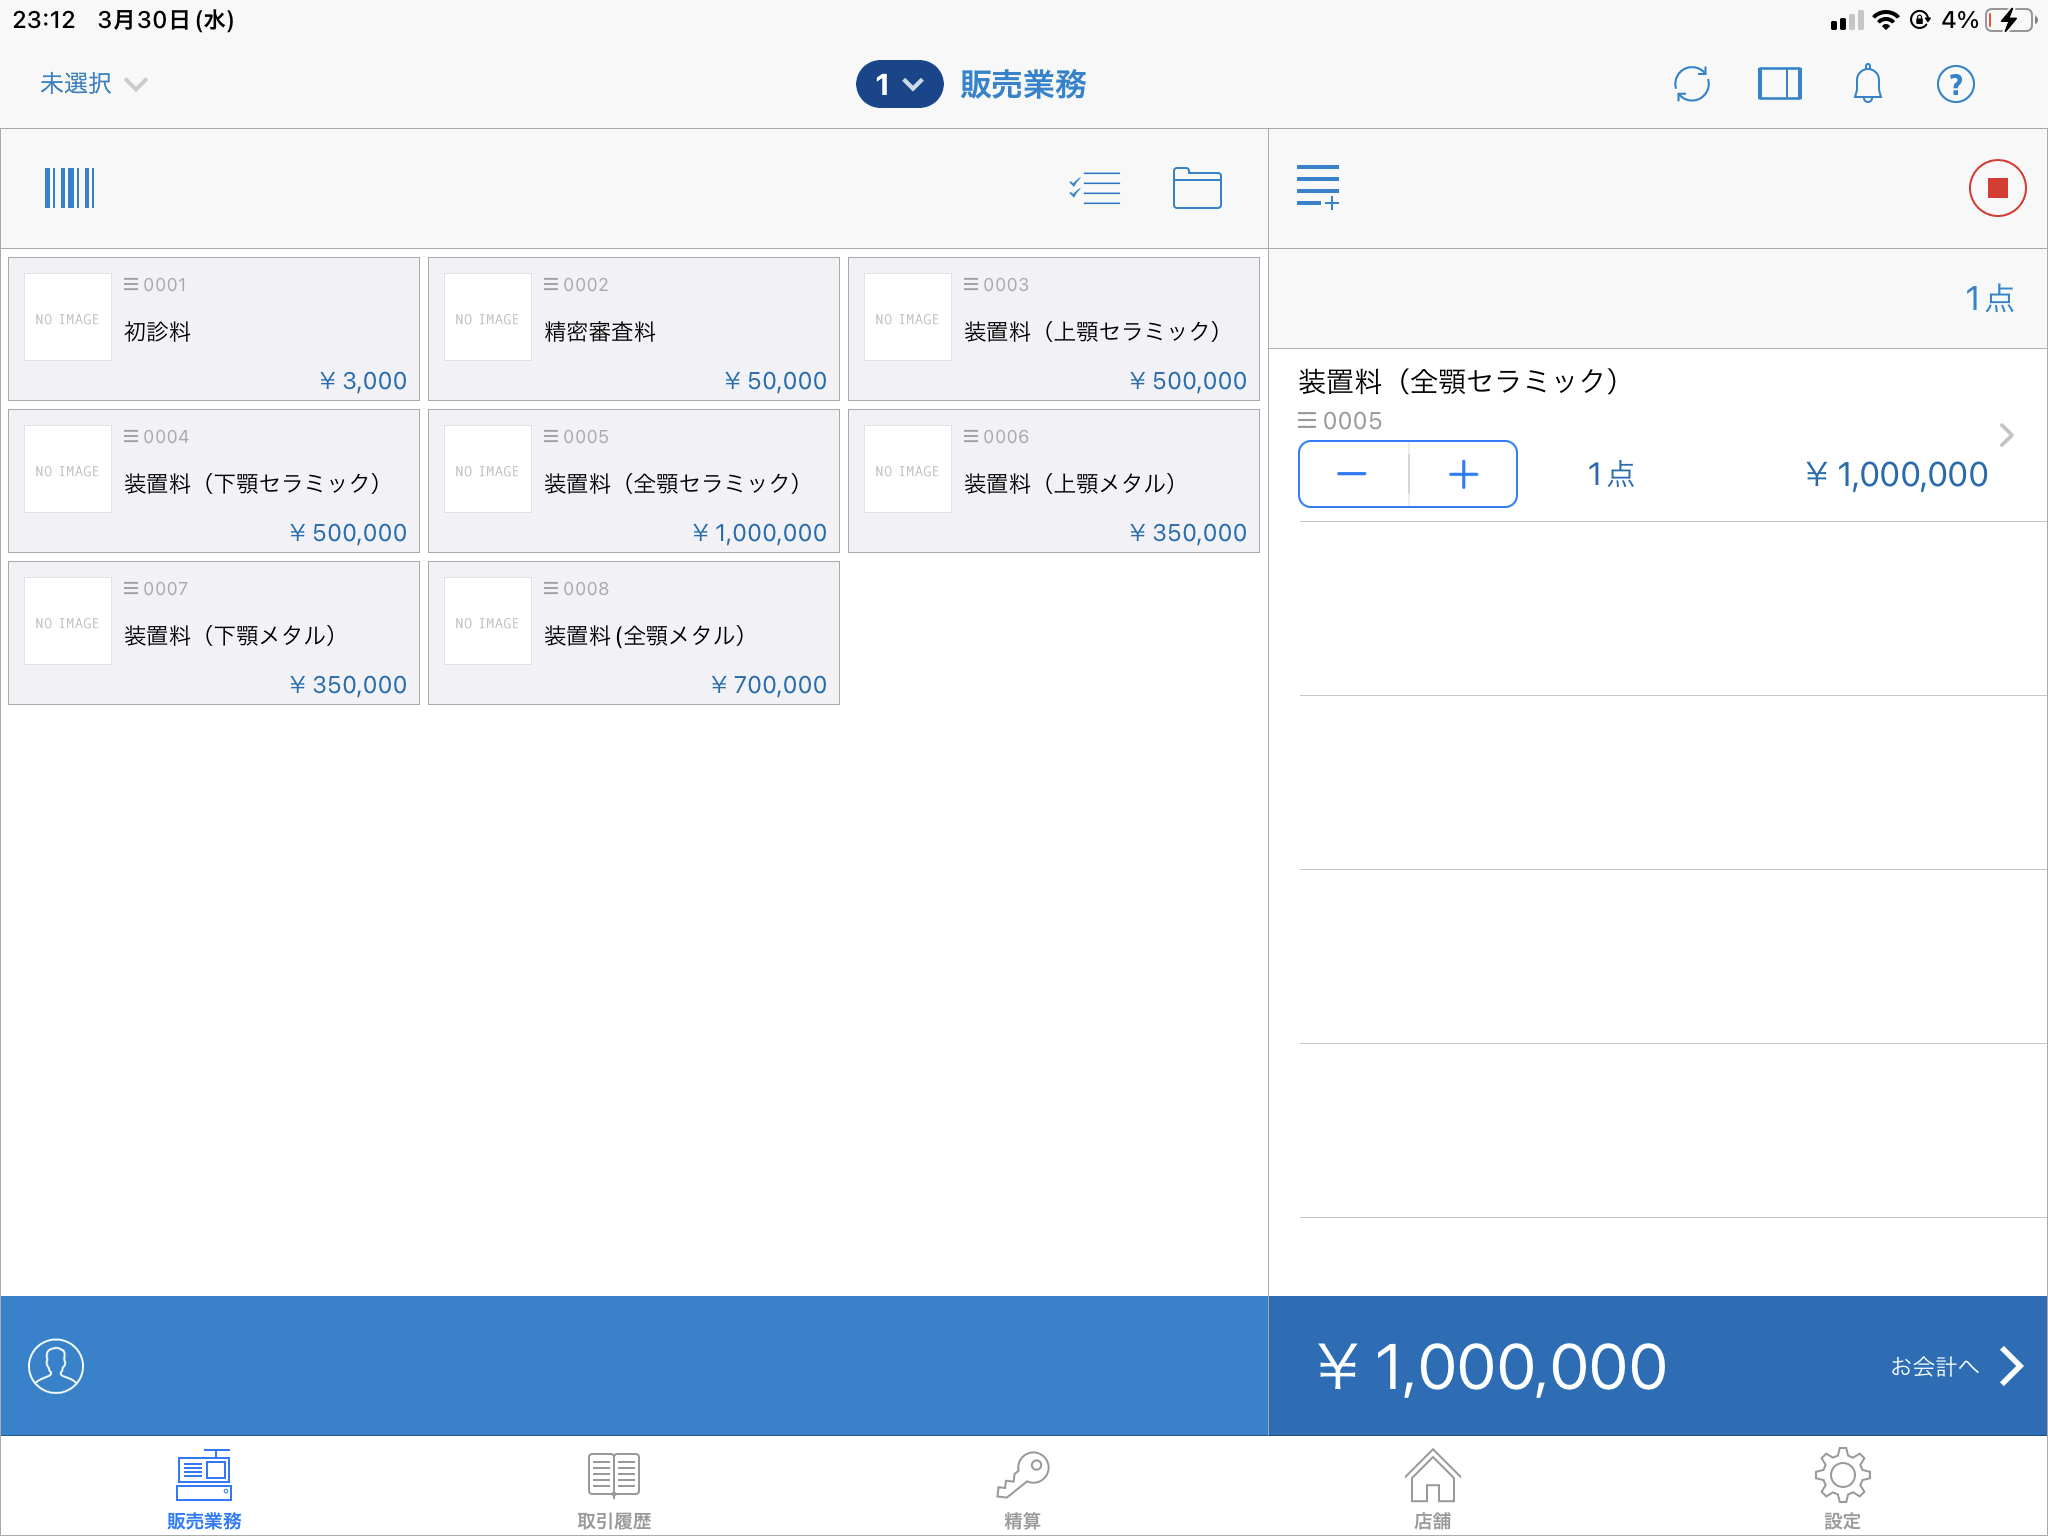Expand the 未選択 dropdown
The width and height of the screenshot is (2048, 1536).
[x=93, y=84]
